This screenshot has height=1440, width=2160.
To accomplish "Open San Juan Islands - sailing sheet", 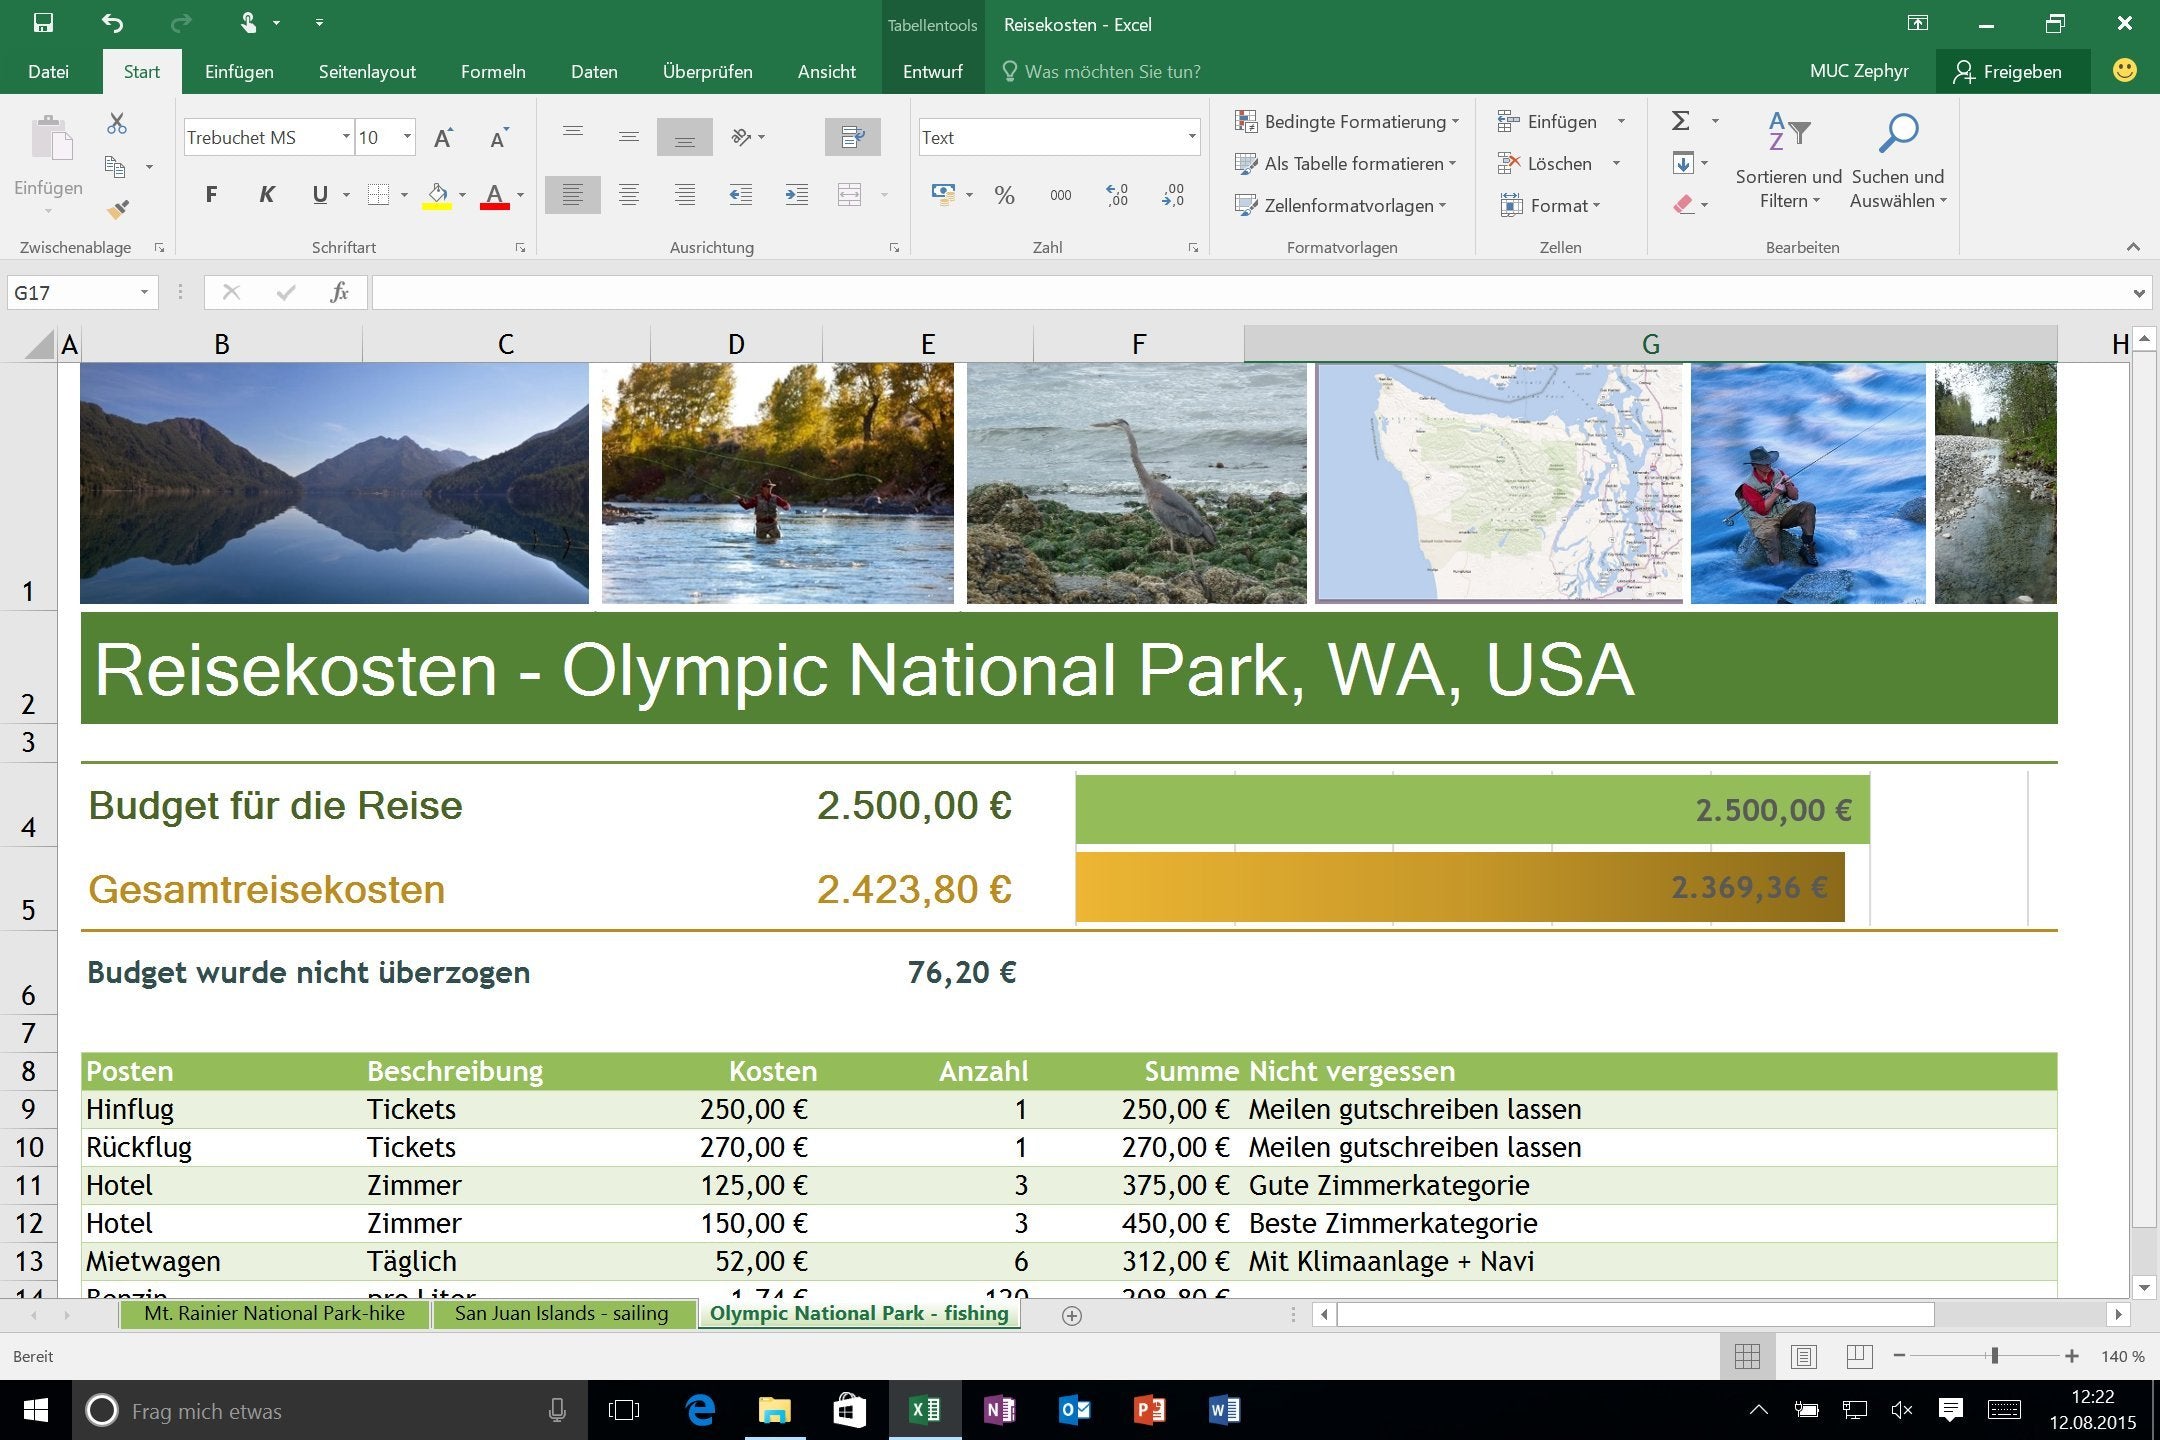I will point(562,1314).
